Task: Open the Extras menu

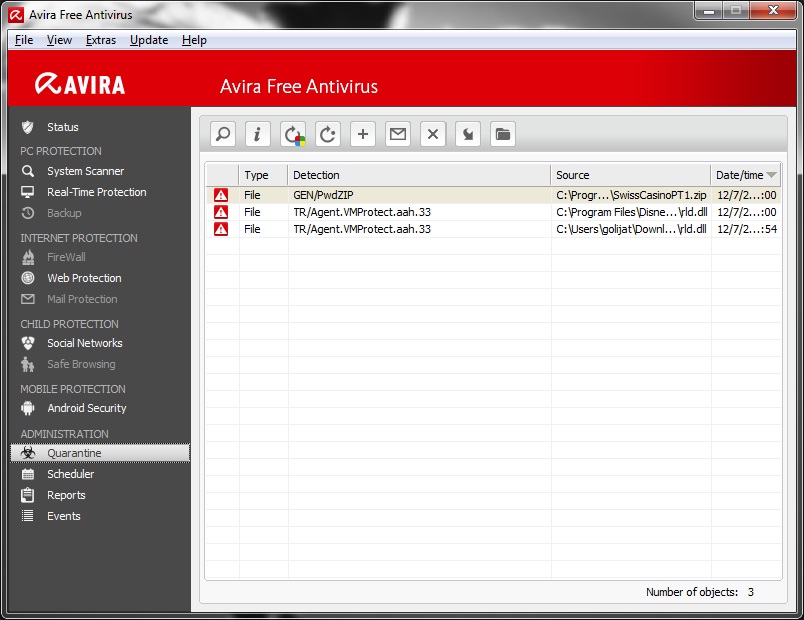Action: [100, 40]
